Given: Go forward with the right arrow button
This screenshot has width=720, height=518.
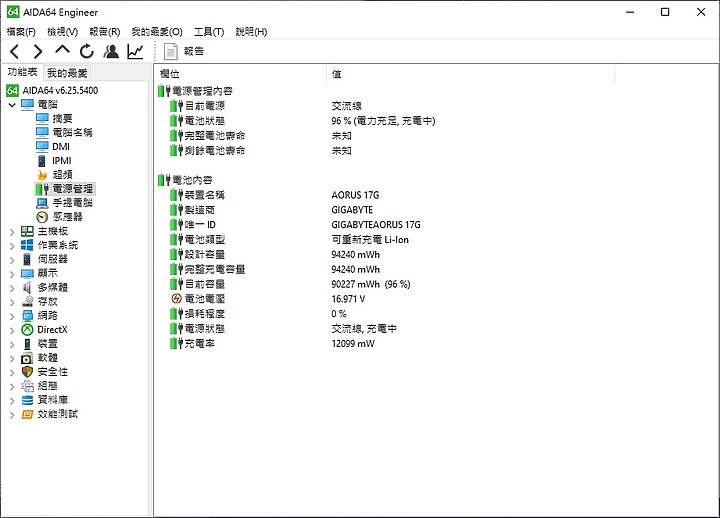Looking at the screenshot, I should tap(38, 51).
